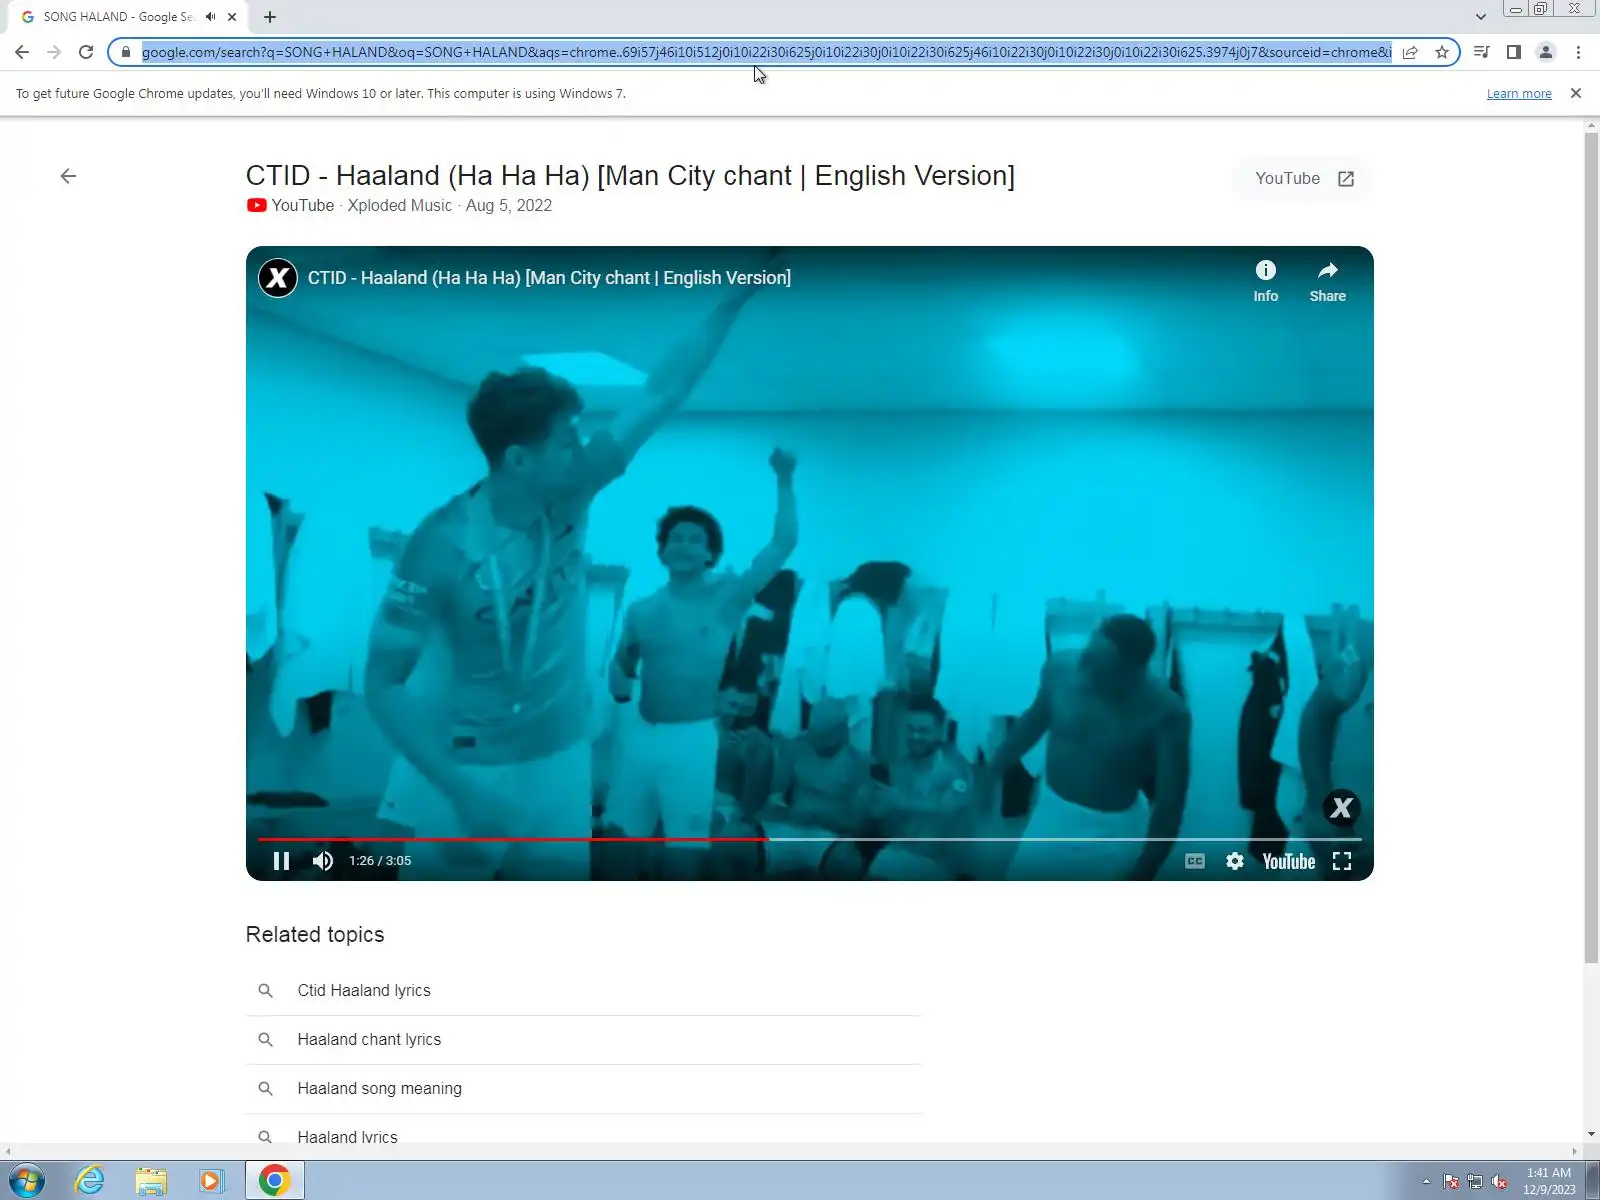This screenshot has width=1600, height=1200.
Task: Reload the current page
Action: click(86, 52)
